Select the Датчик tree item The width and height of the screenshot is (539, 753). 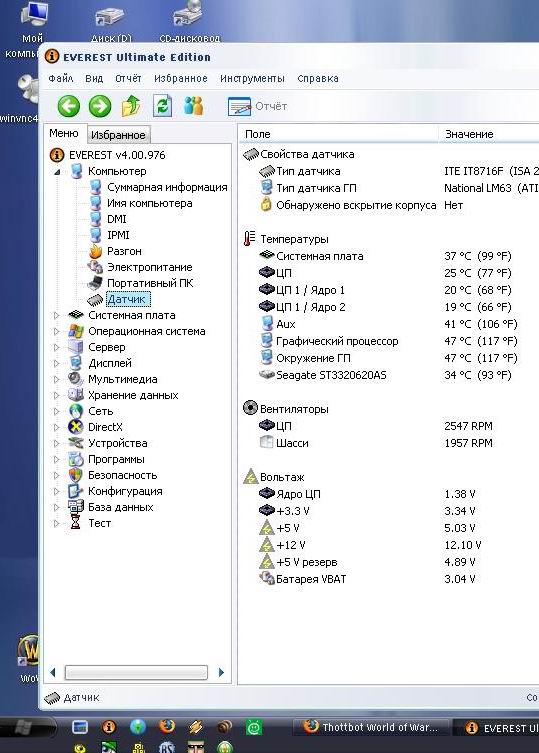(x=126, y=299)
